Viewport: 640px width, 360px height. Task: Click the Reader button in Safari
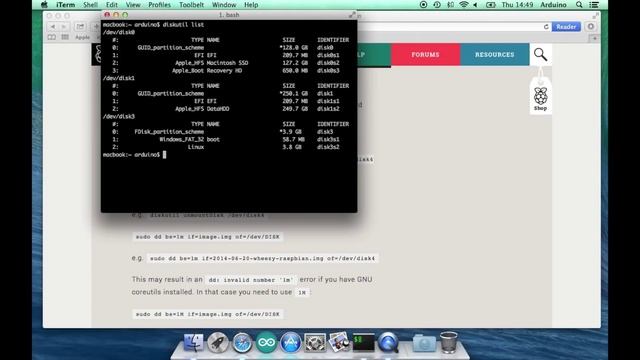coord(566,27)
